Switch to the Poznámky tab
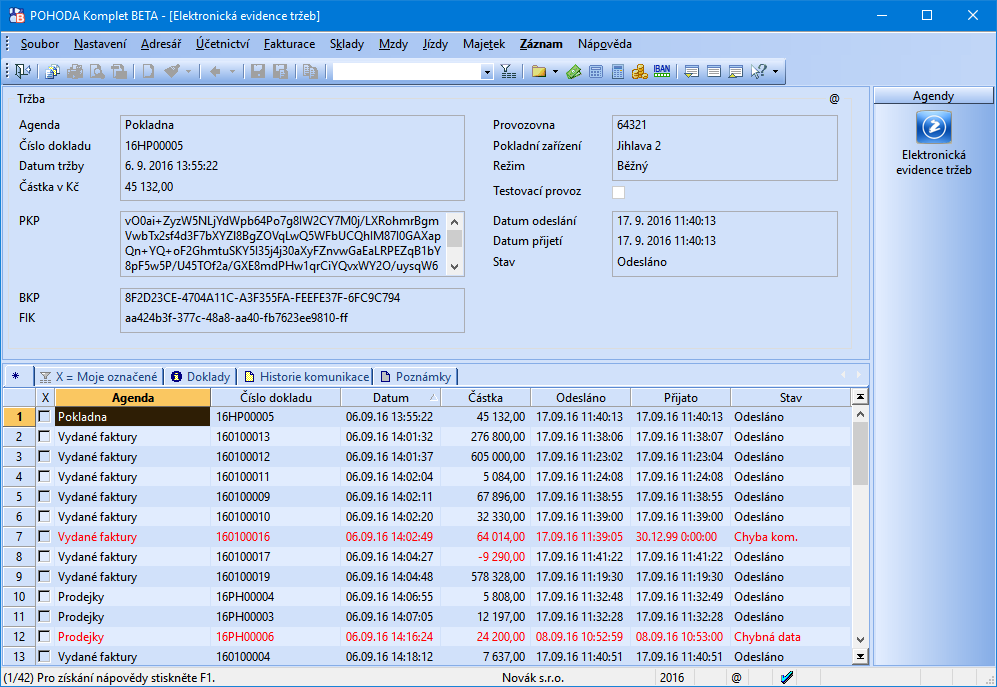This screenshot has height=687, width=997. click(x=416, y=377)
